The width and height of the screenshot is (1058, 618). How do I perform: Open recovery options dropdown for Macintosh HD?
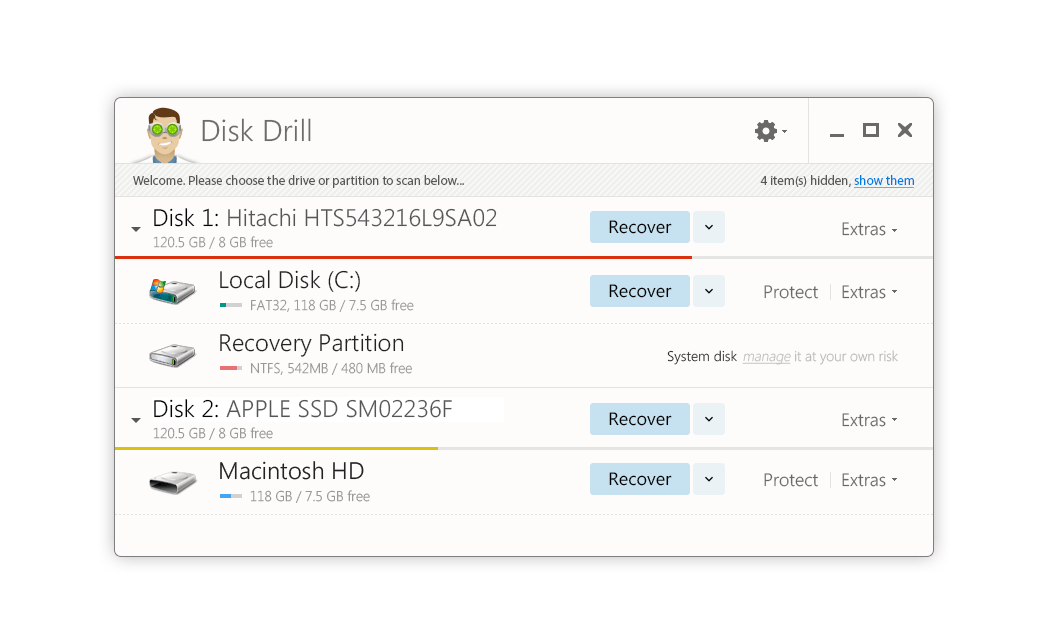tap(708, 479)
